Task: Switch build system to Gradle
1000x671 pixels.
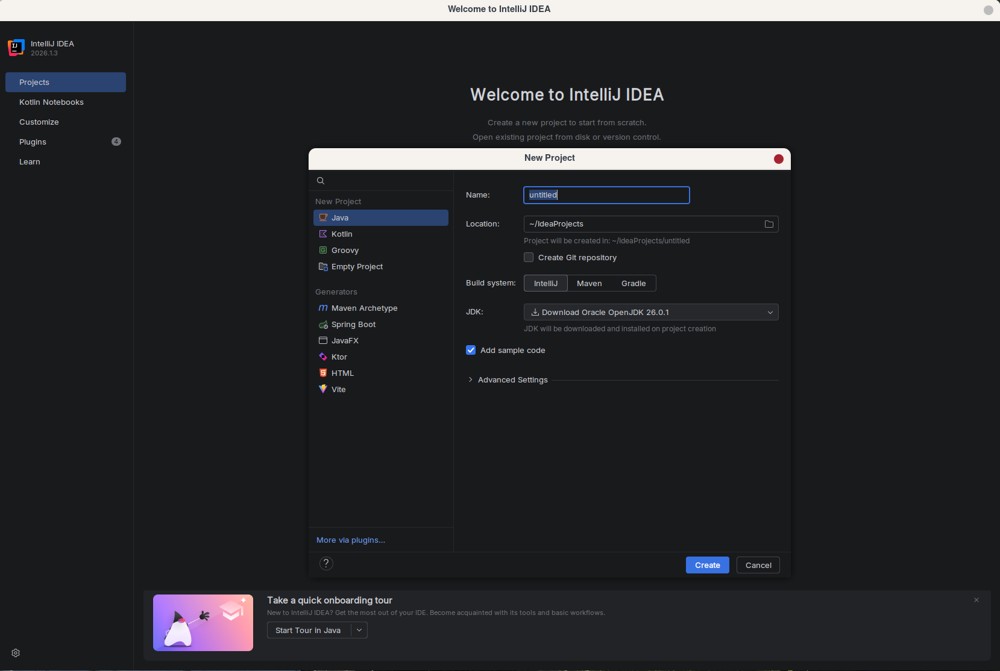Action: coord(633,283)
